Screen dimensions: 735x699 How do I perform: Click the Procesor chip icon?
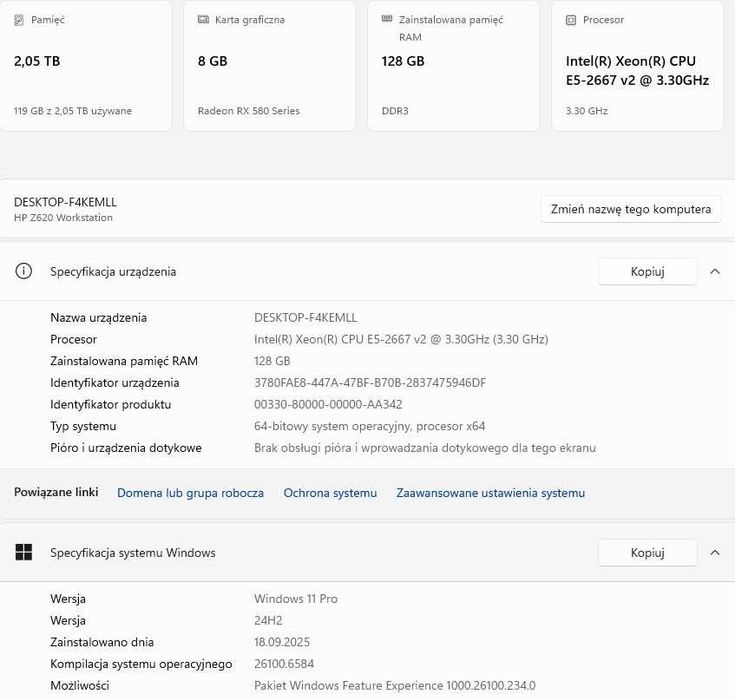(571, 20)
